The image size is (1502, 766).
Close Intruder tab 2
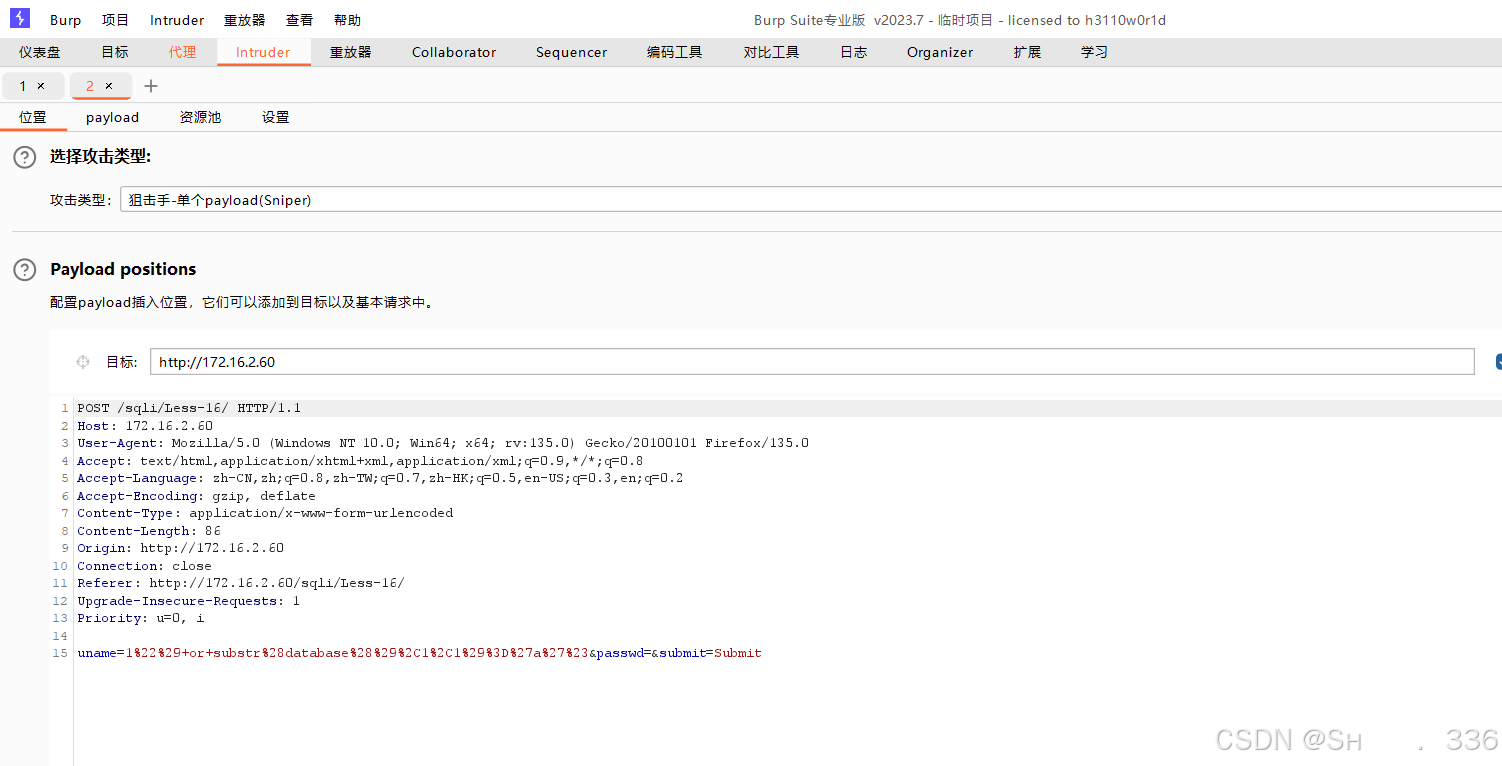coord(109,86)
